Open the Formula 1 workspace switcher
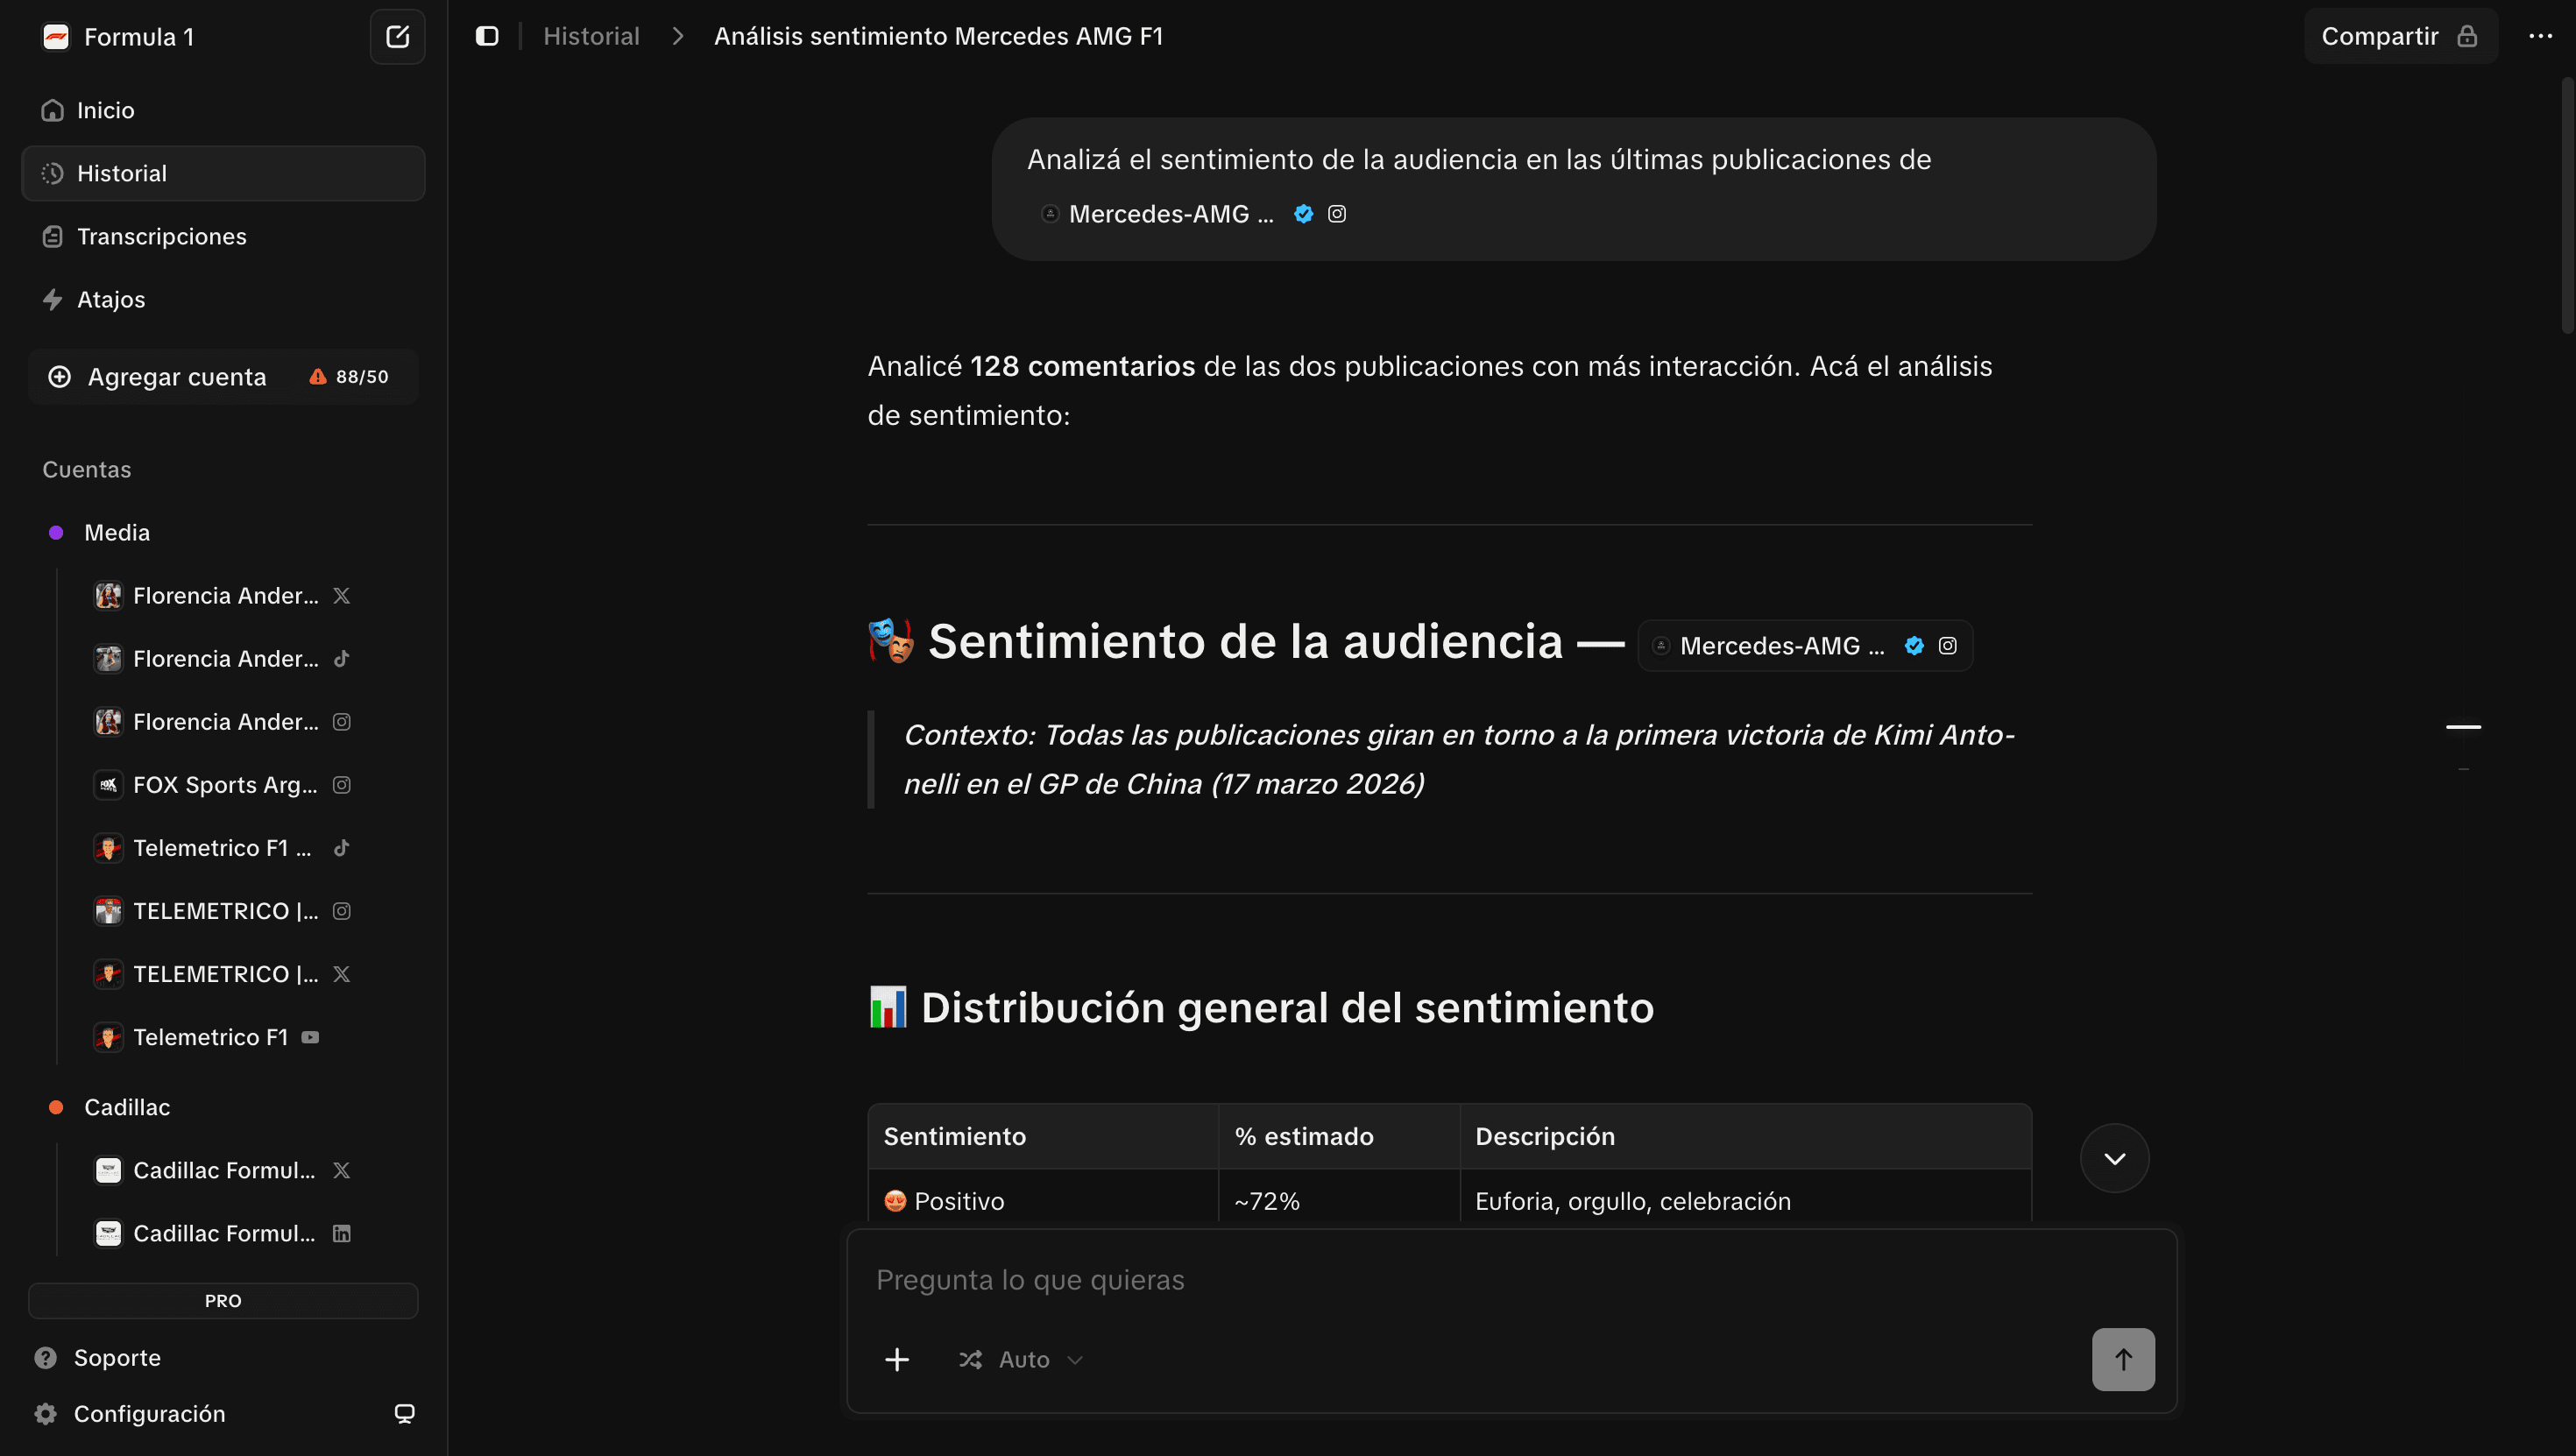Viewport: 2576px width, 1456px height. 119,37
